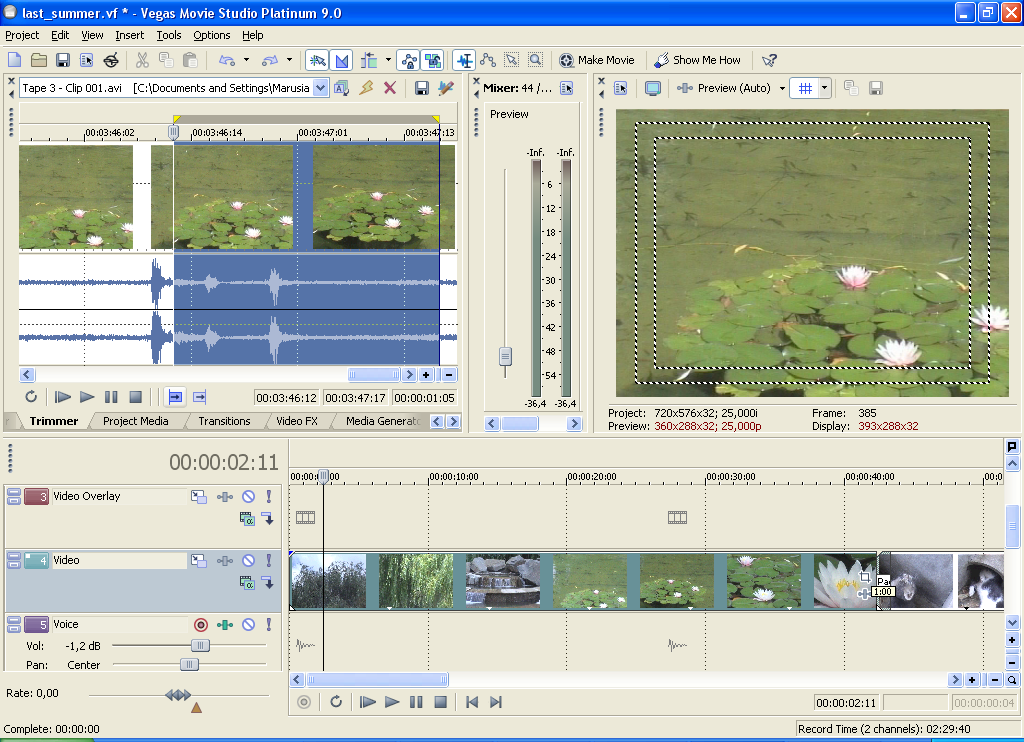Image resolution: width=1024 pixels, height=742 pixels.
Task: Click the Show Me How button
Action: [x=698, y=60]
